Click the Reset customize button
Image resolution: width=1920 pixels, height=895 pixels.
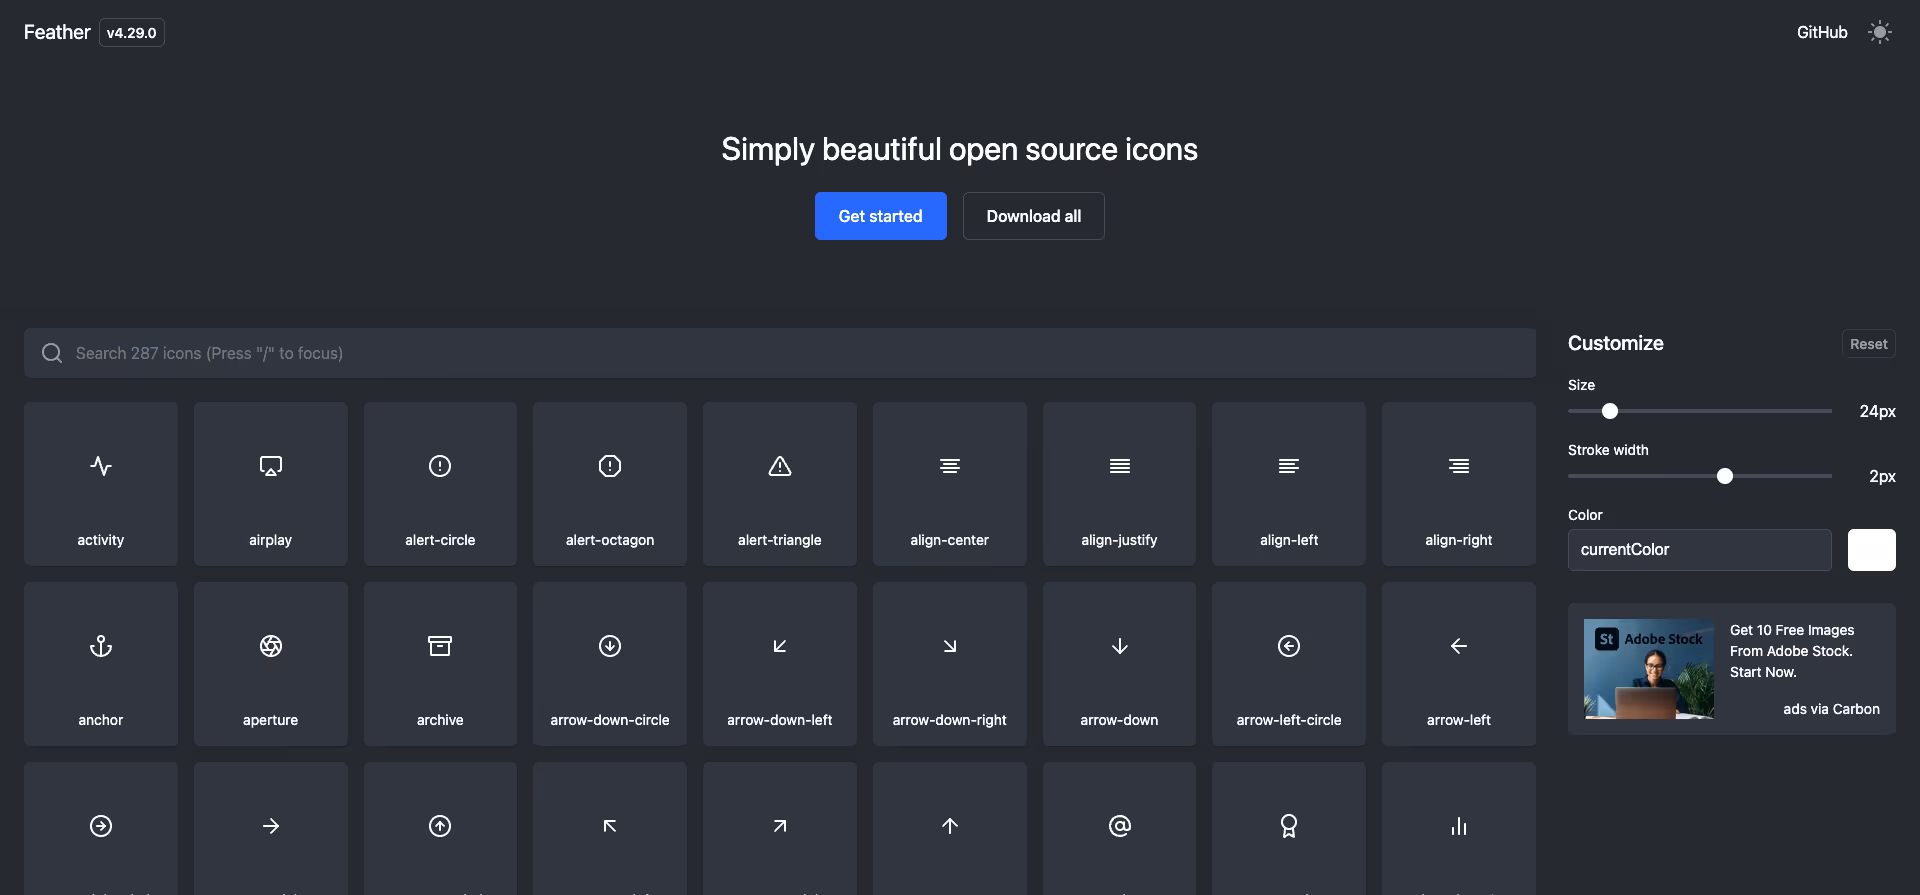[x=1869, y=344]
